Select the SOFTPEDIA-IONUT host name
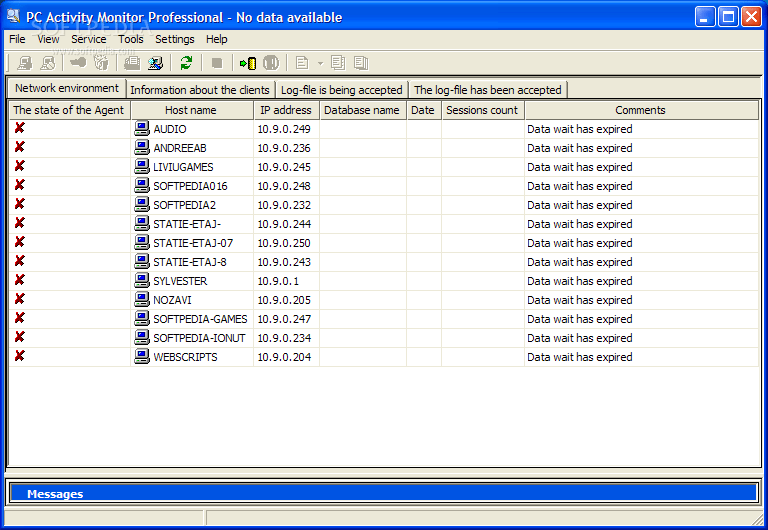Viewport: 768px width, 530px height. click(199, 338)
